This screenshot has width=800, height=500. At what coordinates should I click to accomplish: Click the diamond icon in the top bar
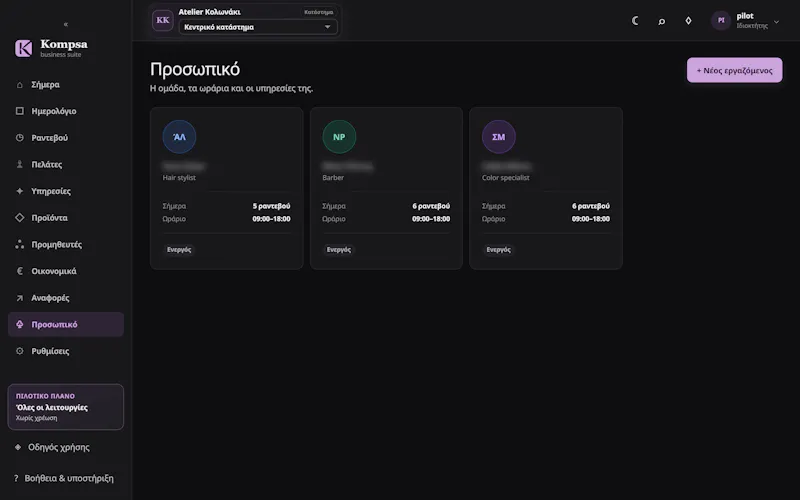pyautogui.click(x=688, y=21)
